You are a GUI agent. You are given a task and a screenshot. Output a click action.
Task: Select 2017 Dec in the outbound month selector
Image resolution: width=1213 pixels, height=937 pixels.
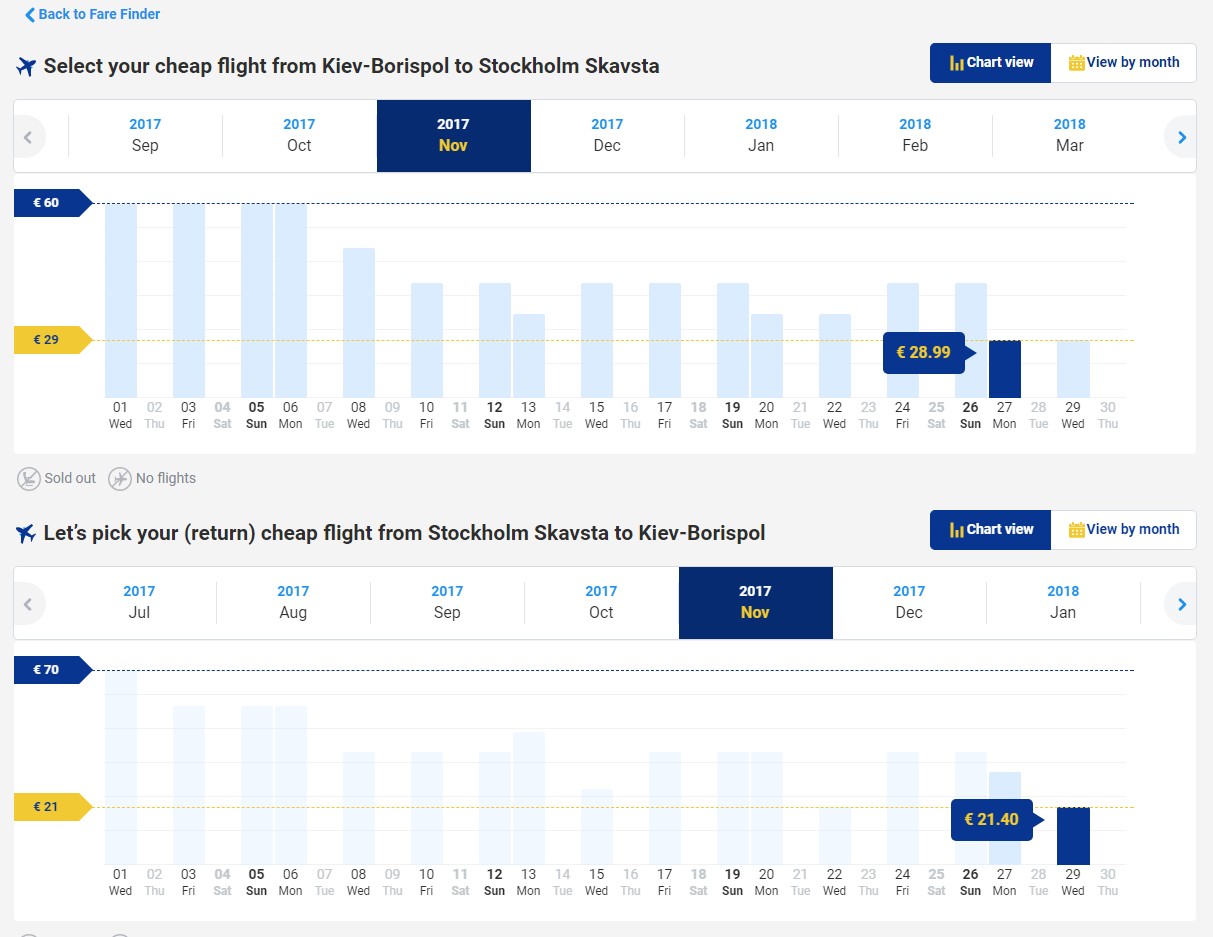coord(607,135)
